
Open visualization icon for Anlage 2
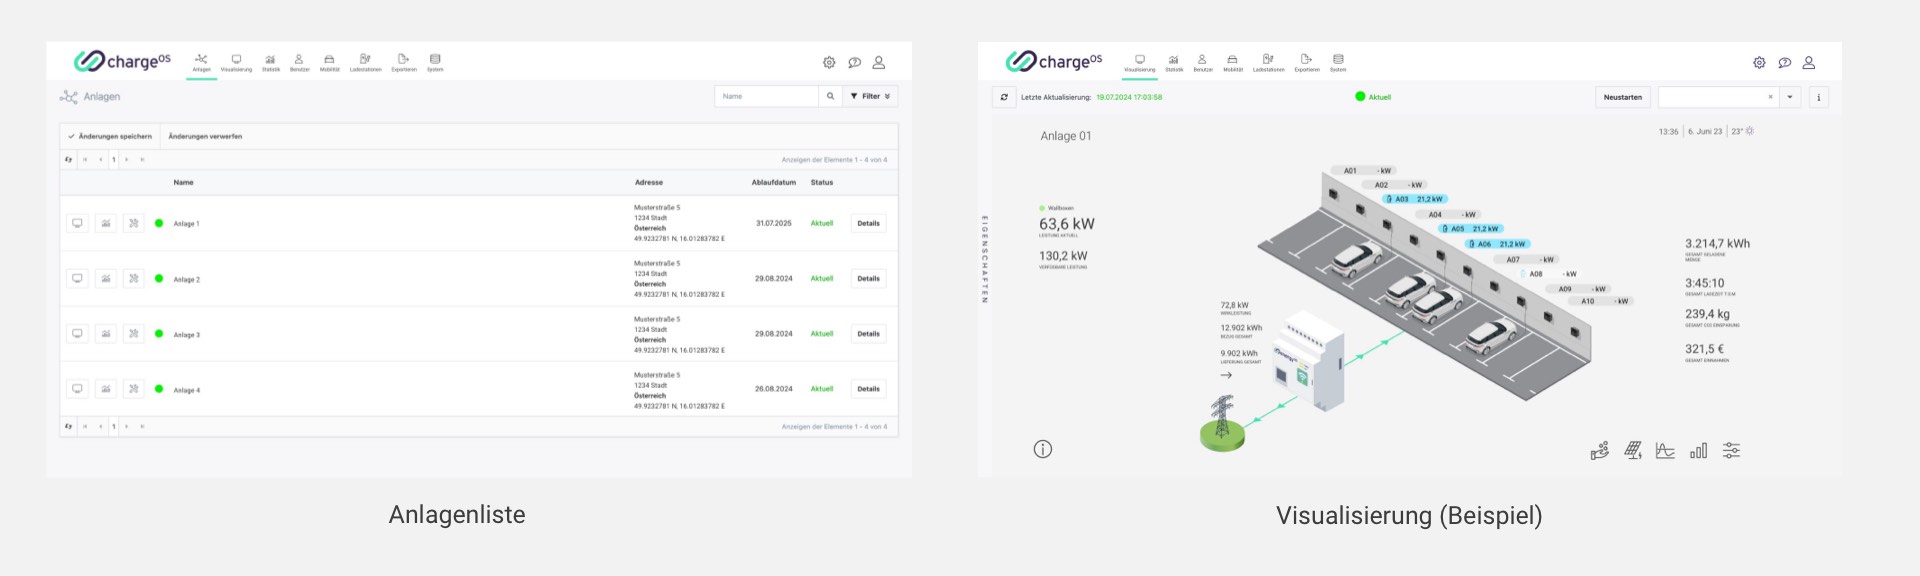pos(77,278)
